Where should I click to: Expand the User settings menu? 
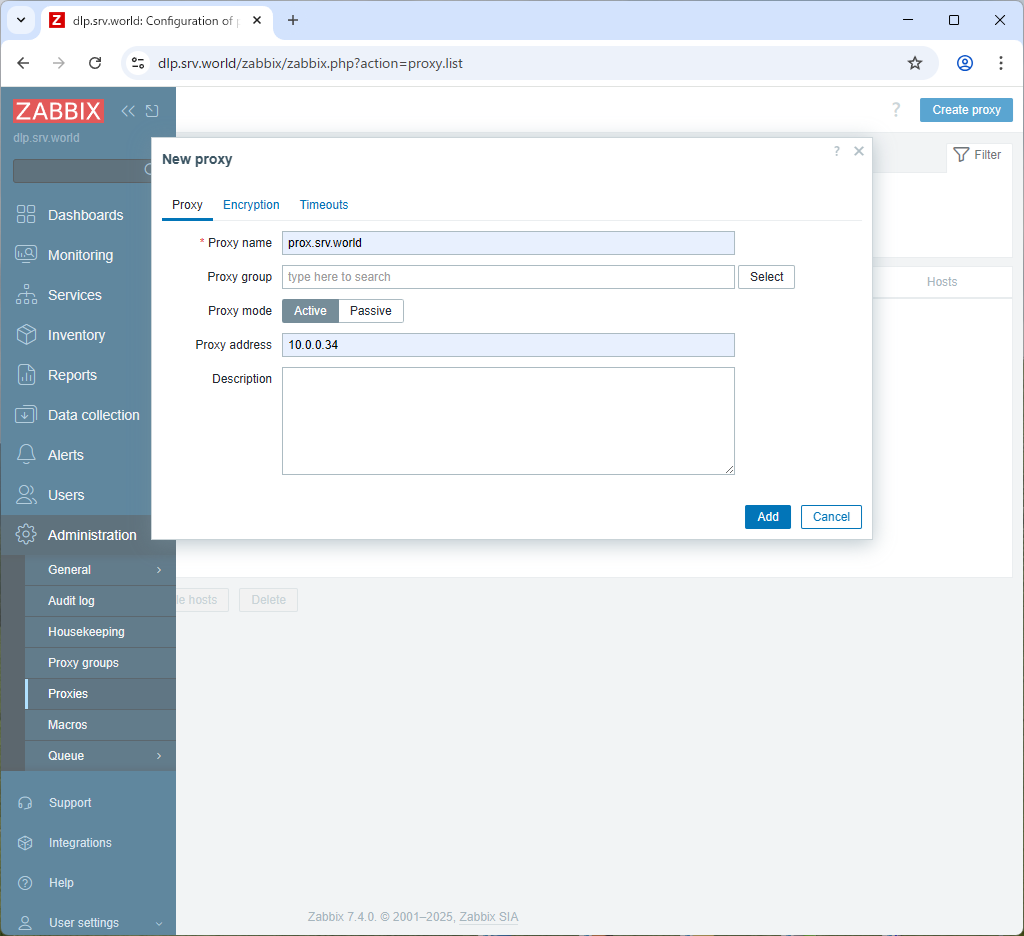tap(88, 923)
